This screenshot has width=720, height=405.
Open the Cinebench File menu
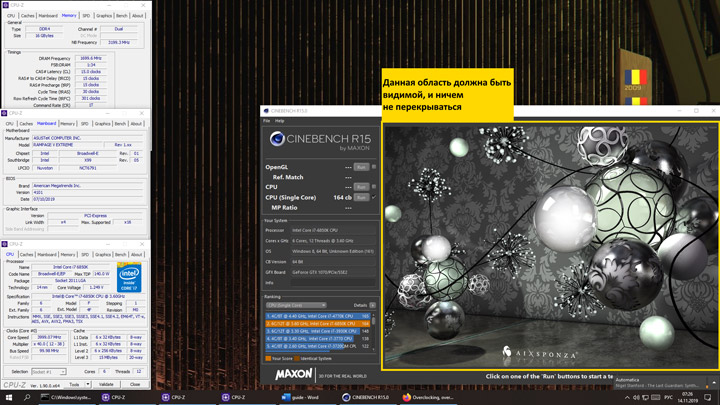266,121
